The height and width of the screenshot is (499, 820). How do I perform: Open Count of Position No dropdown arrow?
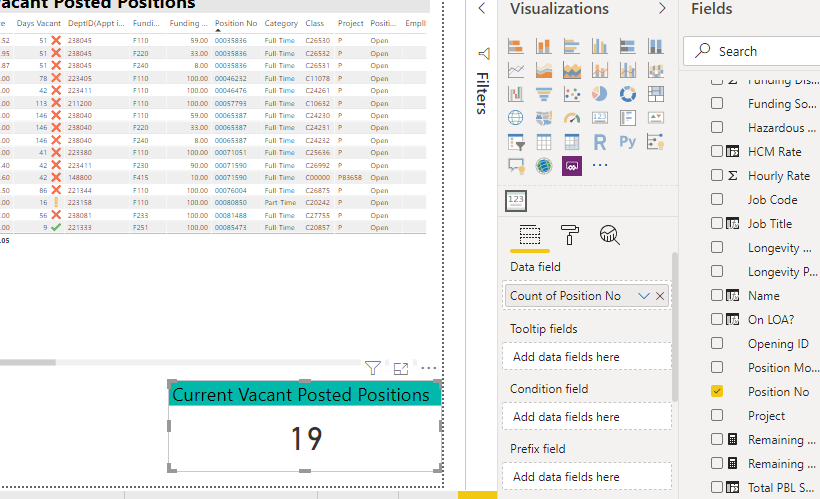[x=644, y=296]
